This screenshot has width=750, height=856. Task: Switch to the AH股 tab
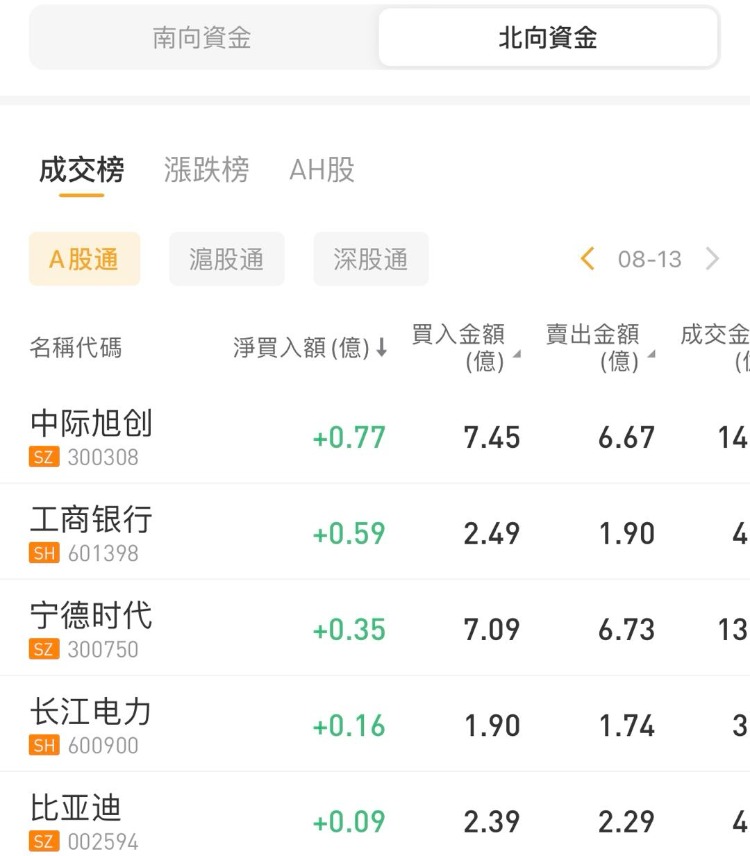click(321, 170)
